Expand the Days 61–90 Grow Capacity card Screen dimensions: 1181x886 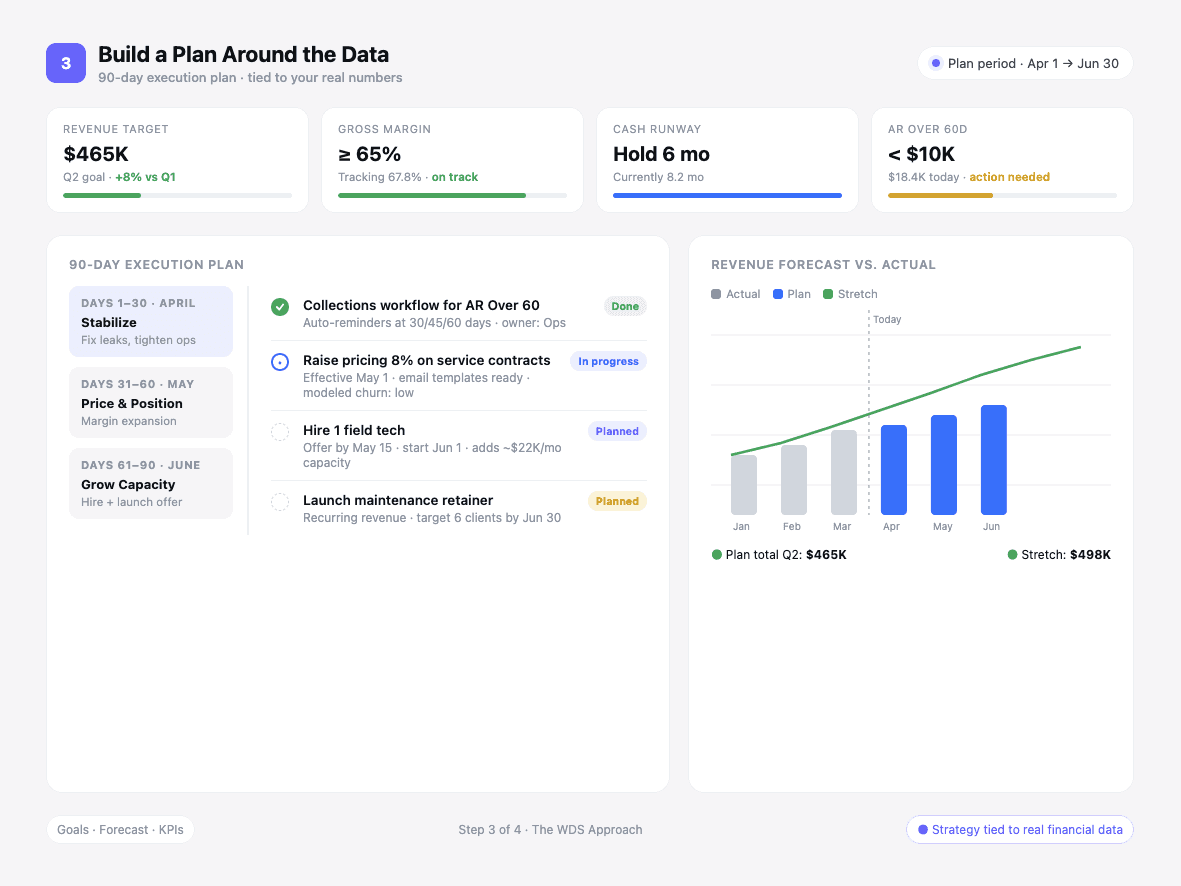pyautogui.click(x=150, y=483)
